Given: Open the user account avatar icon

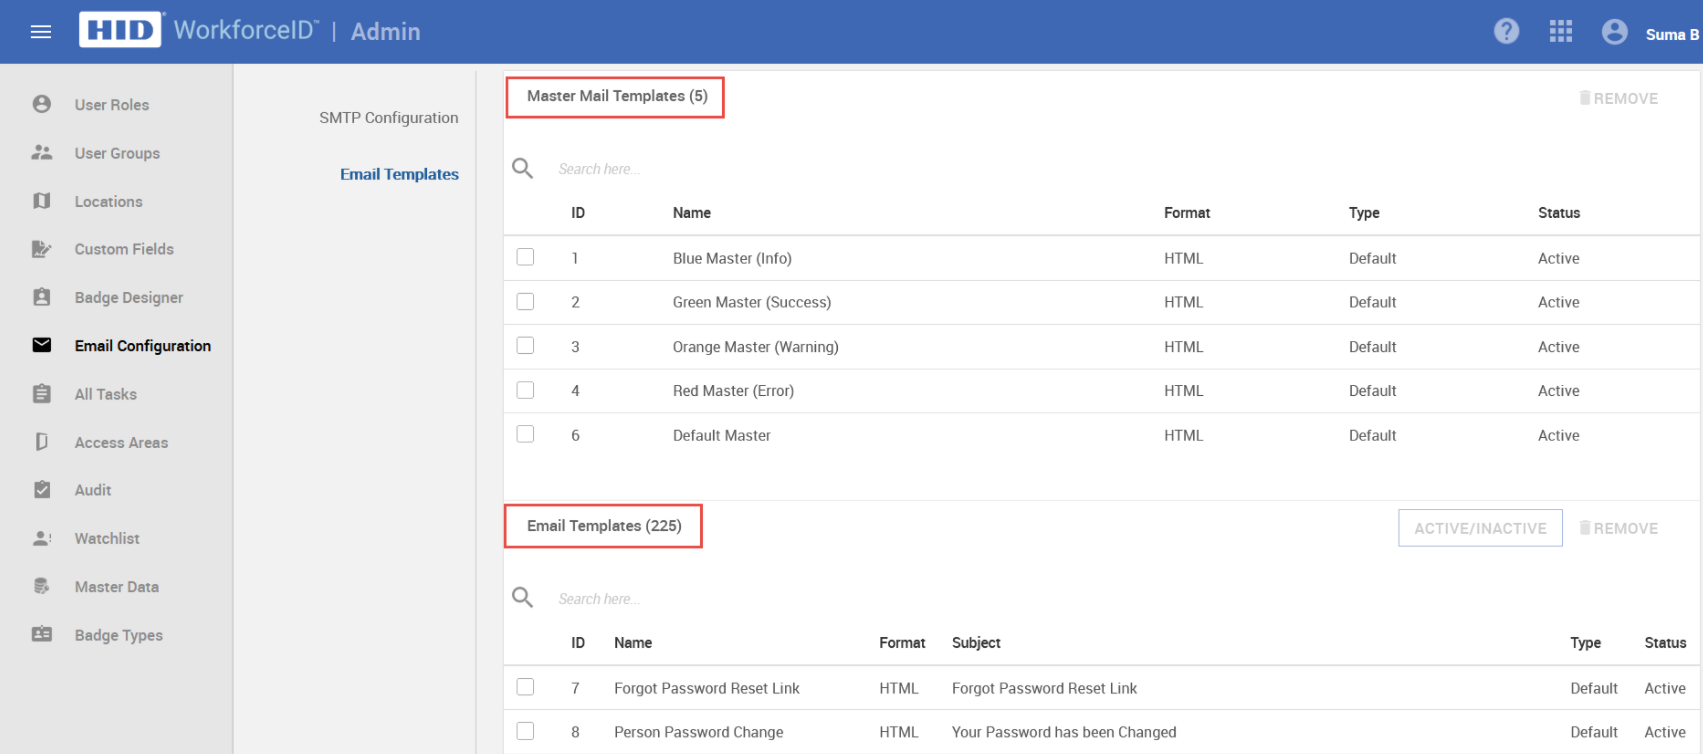Looking at the screenshot, I should (x=1614, y=32).
